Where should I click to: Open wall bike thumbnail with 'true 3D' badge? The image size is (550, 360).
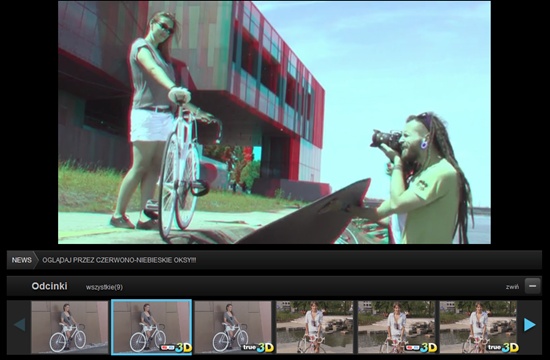(x=233, y=327)
